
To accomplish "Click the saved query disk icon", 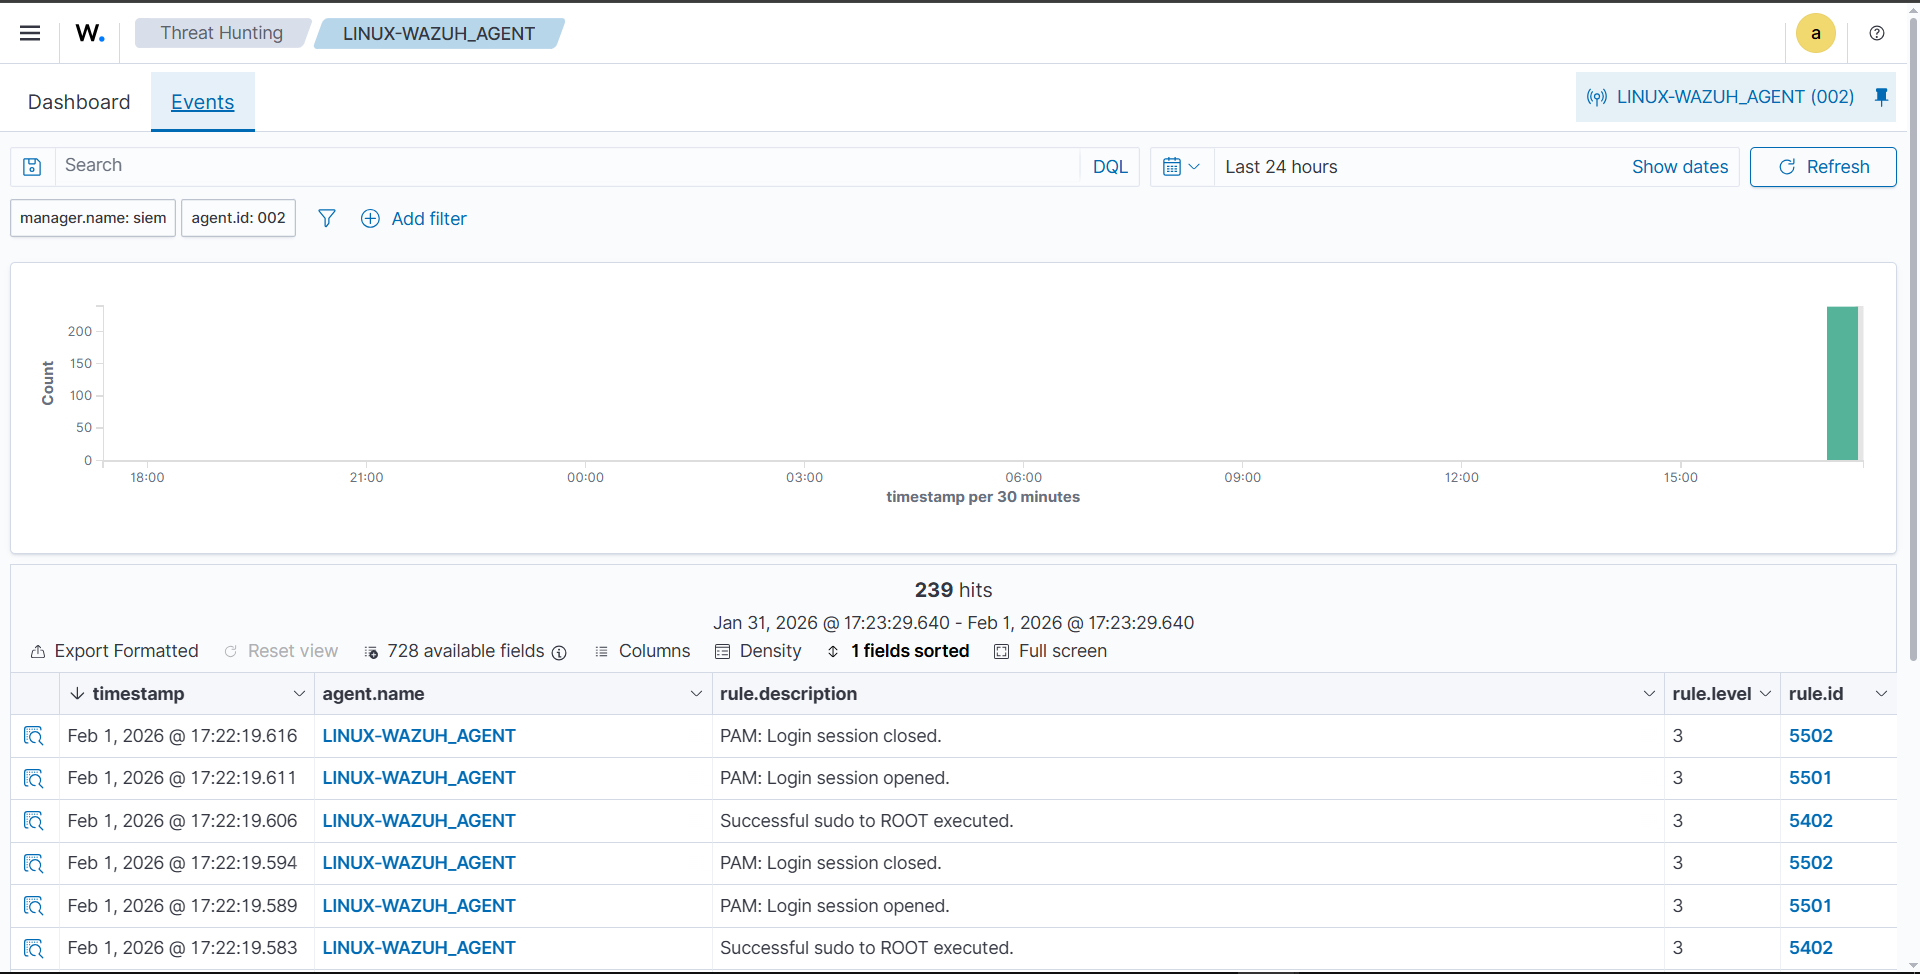I will pos(32,167).
